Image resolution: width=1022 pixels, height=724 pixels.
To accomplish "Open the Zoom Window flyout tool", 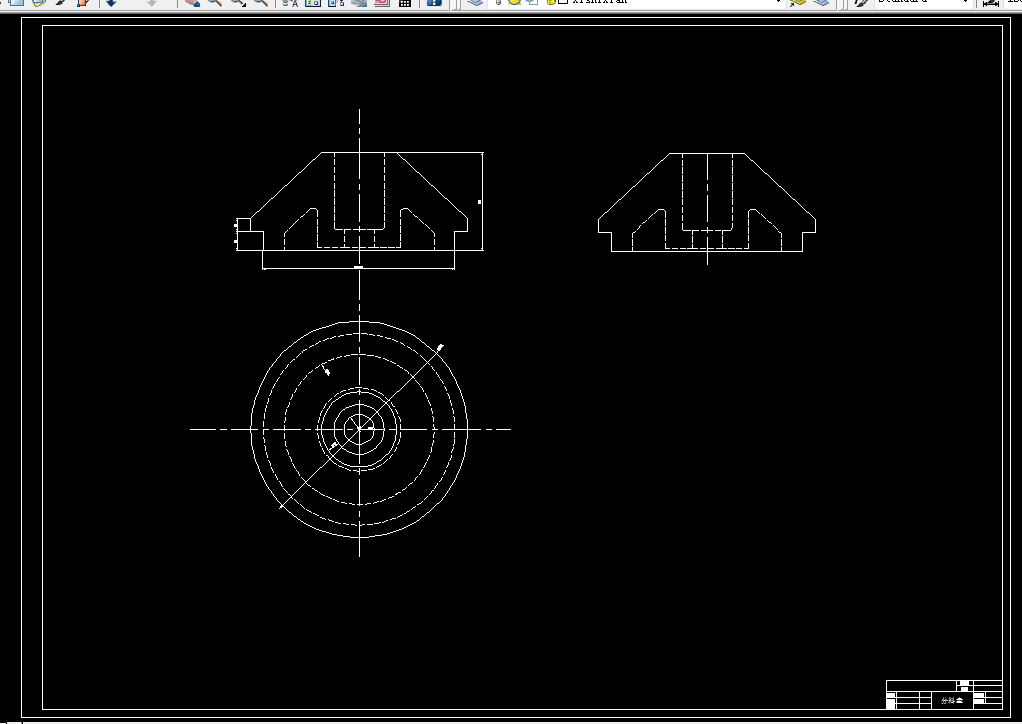I will point(238,3).
